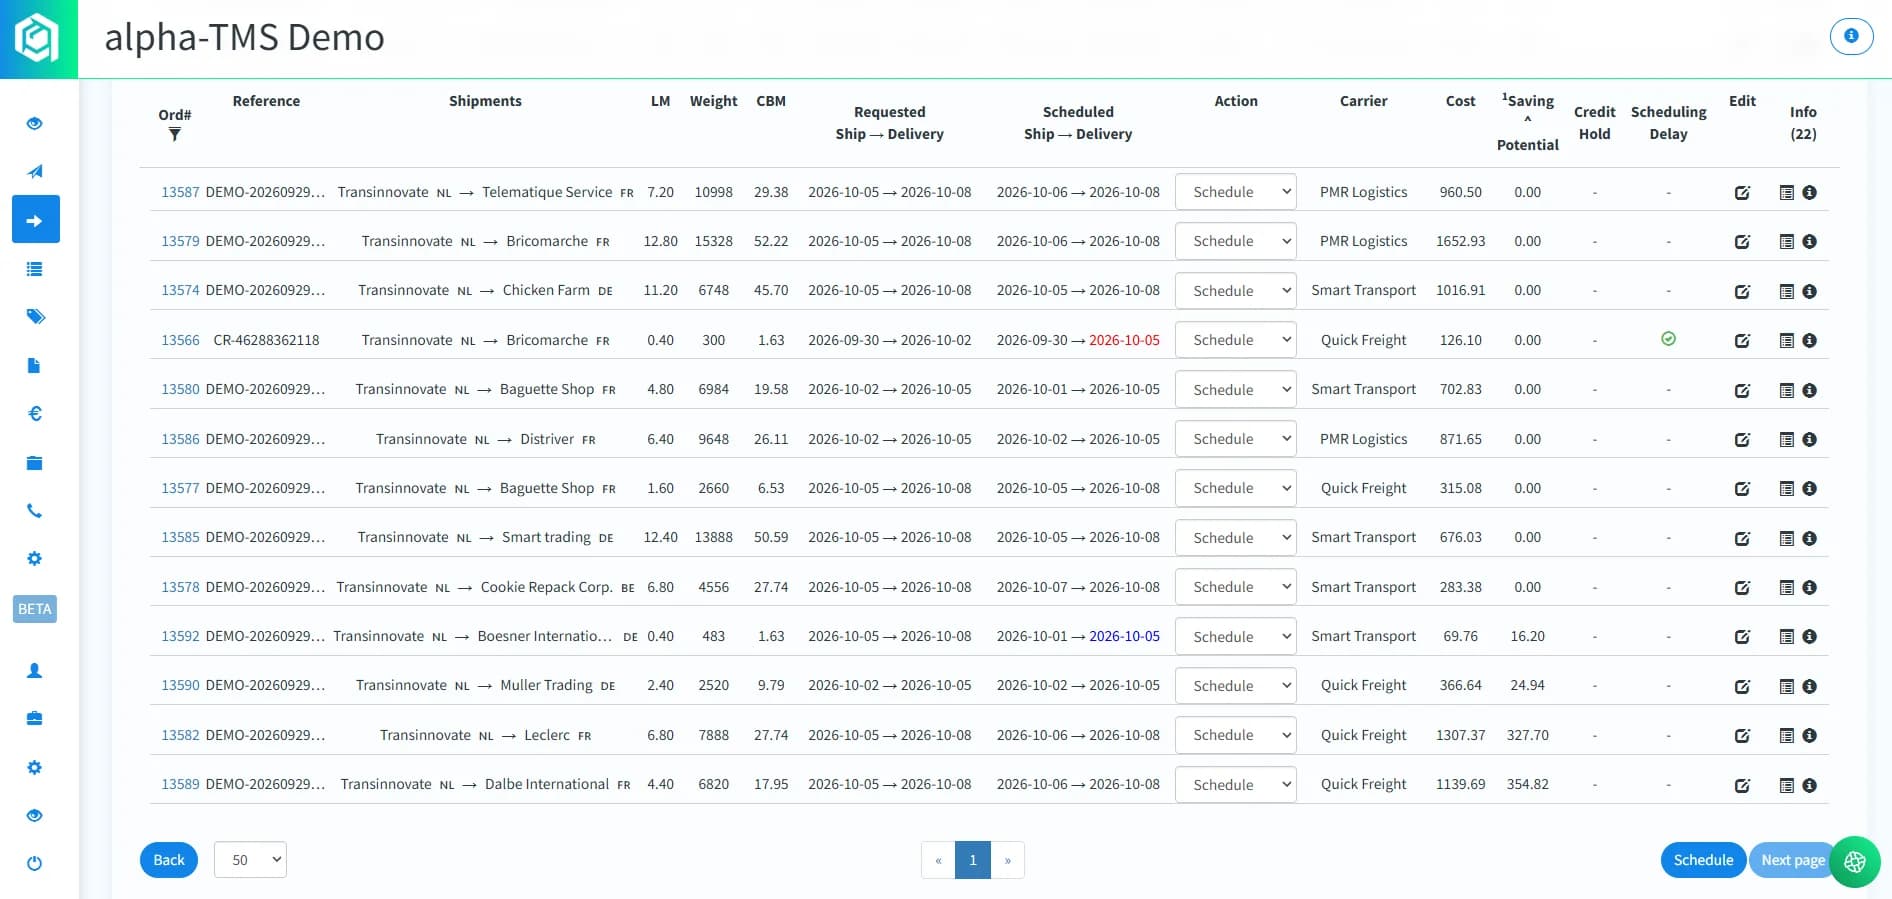
Task: Click the info button beside the page title
Action: [x=1851, y=36]
